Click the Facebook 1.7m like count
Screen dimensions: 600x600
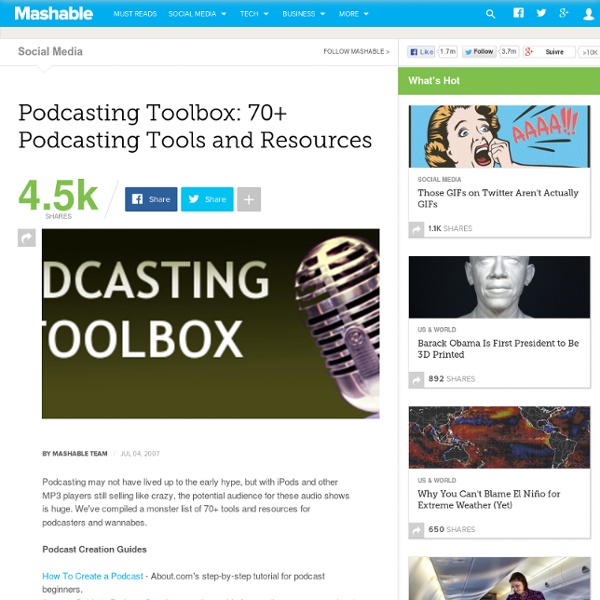point(448,52)
